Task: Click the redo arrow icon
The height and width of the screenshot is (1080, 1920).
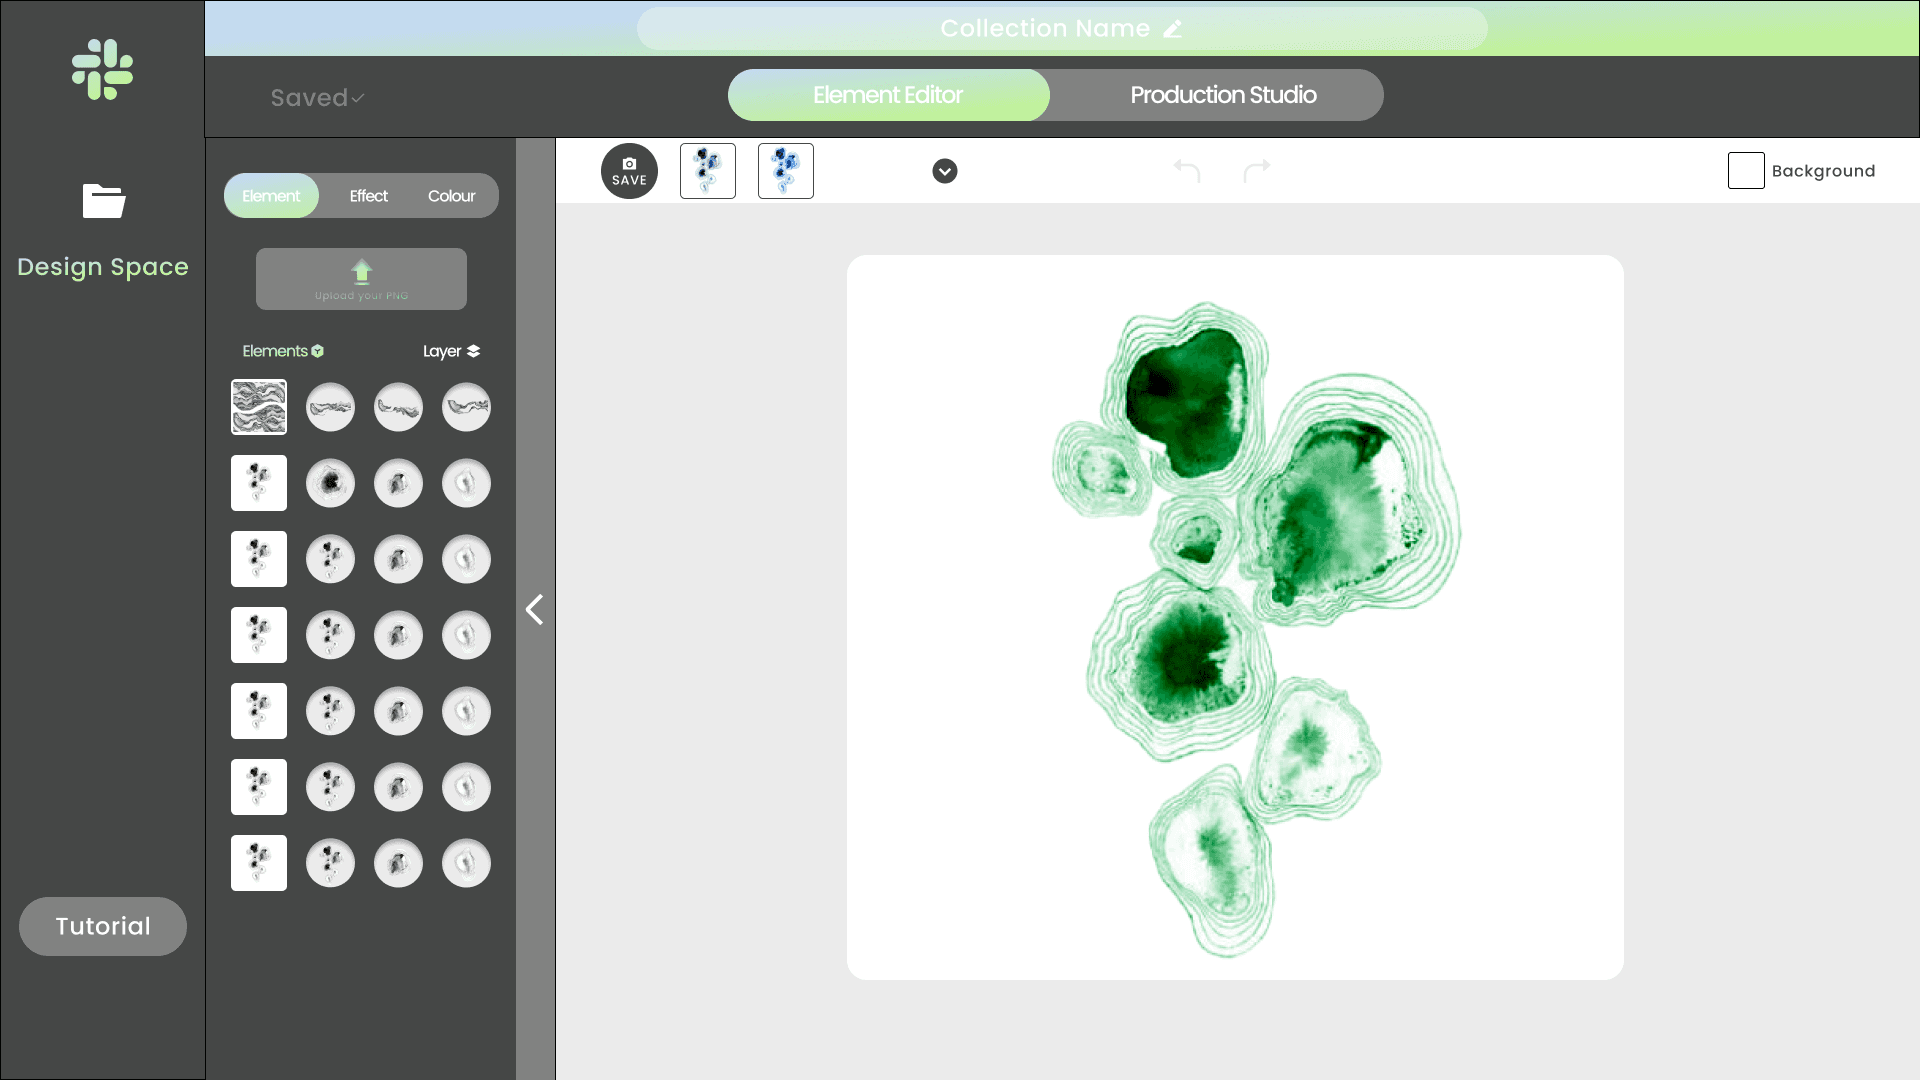Action: click(x=1257, y=171)
